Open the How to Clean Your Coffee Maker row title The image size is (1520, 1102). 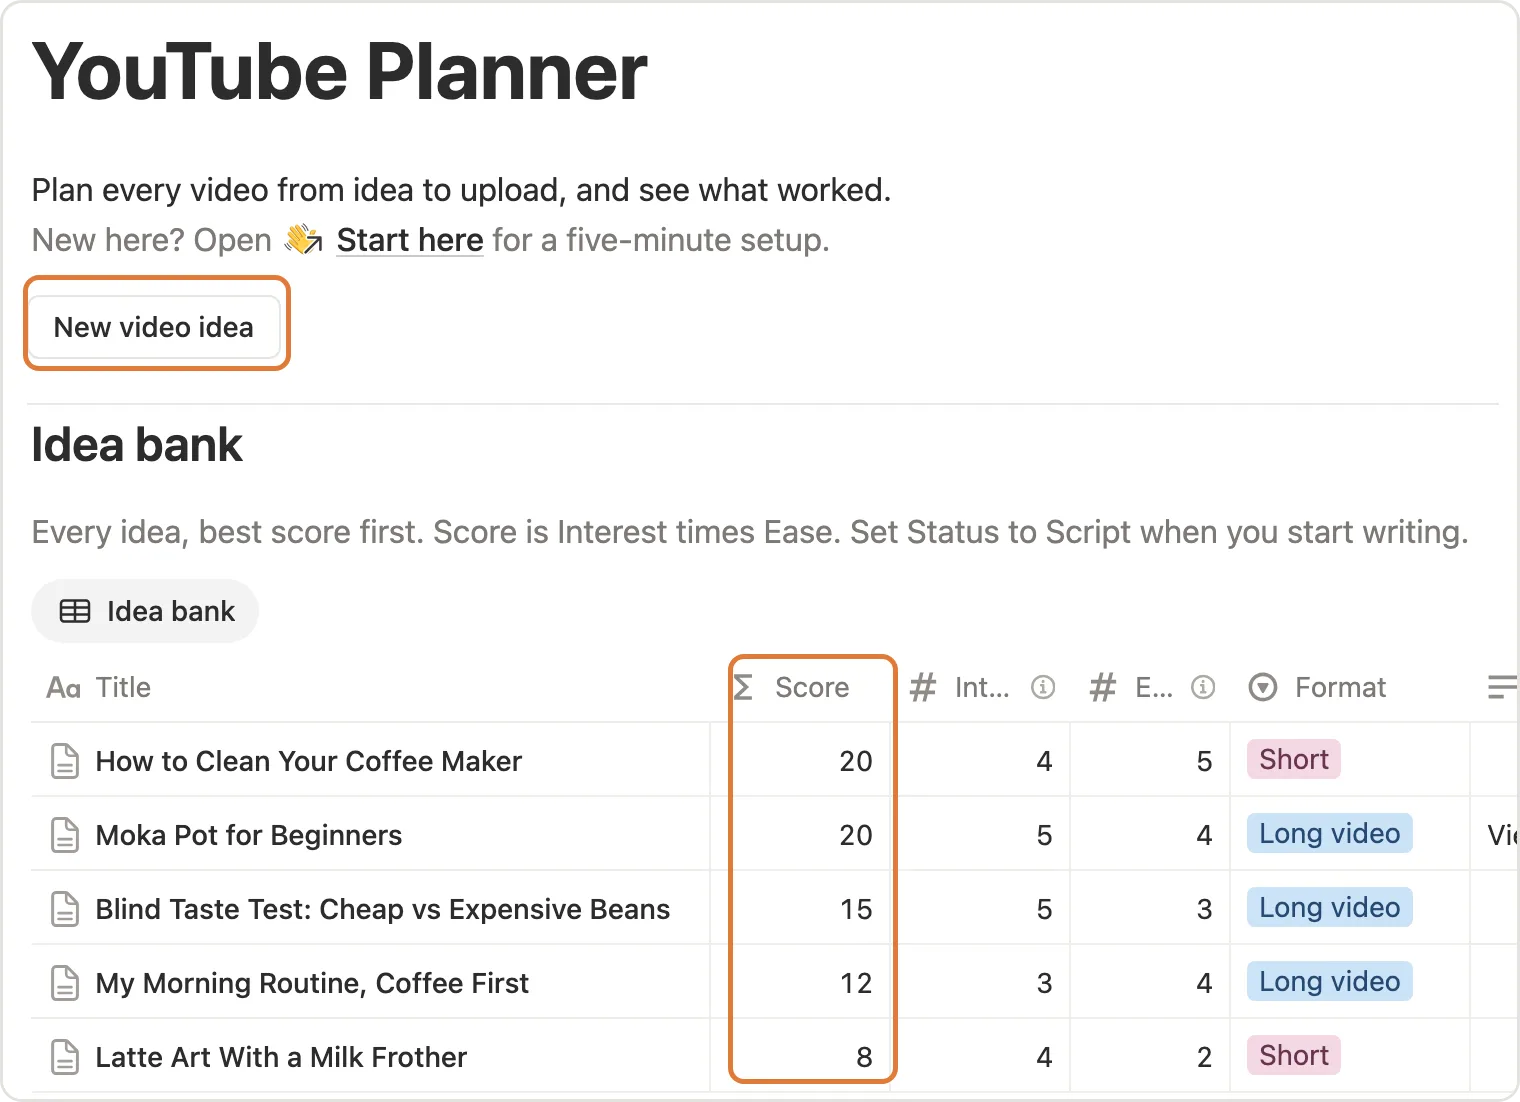point(309,761)
